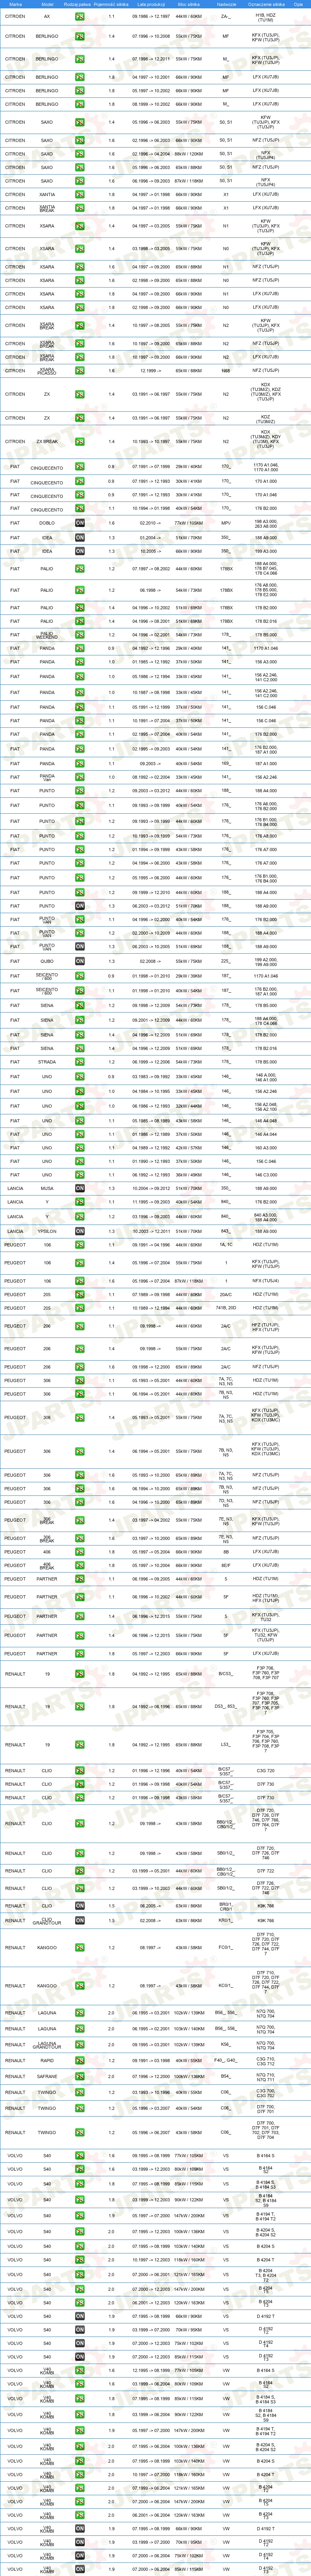The height and width of the screenshot is (2576, 311).
Task: Click the ZX BREAK model cell
Action: (47, 441)
